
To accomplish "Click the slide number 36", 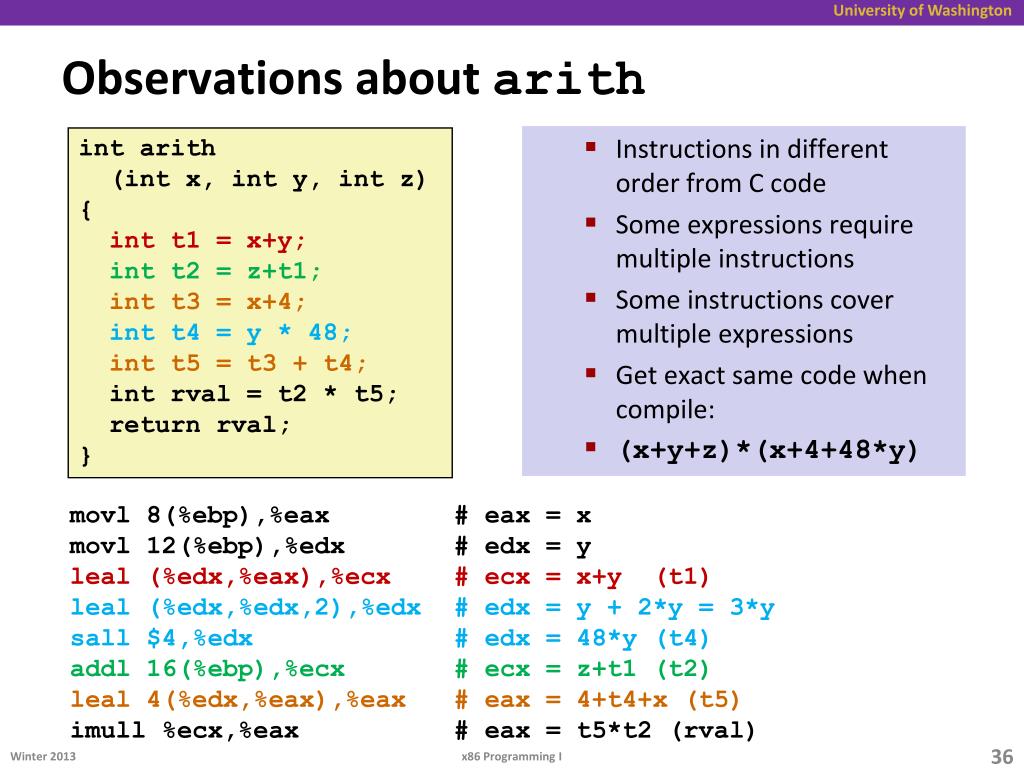I will click(x=1001, y=756).
